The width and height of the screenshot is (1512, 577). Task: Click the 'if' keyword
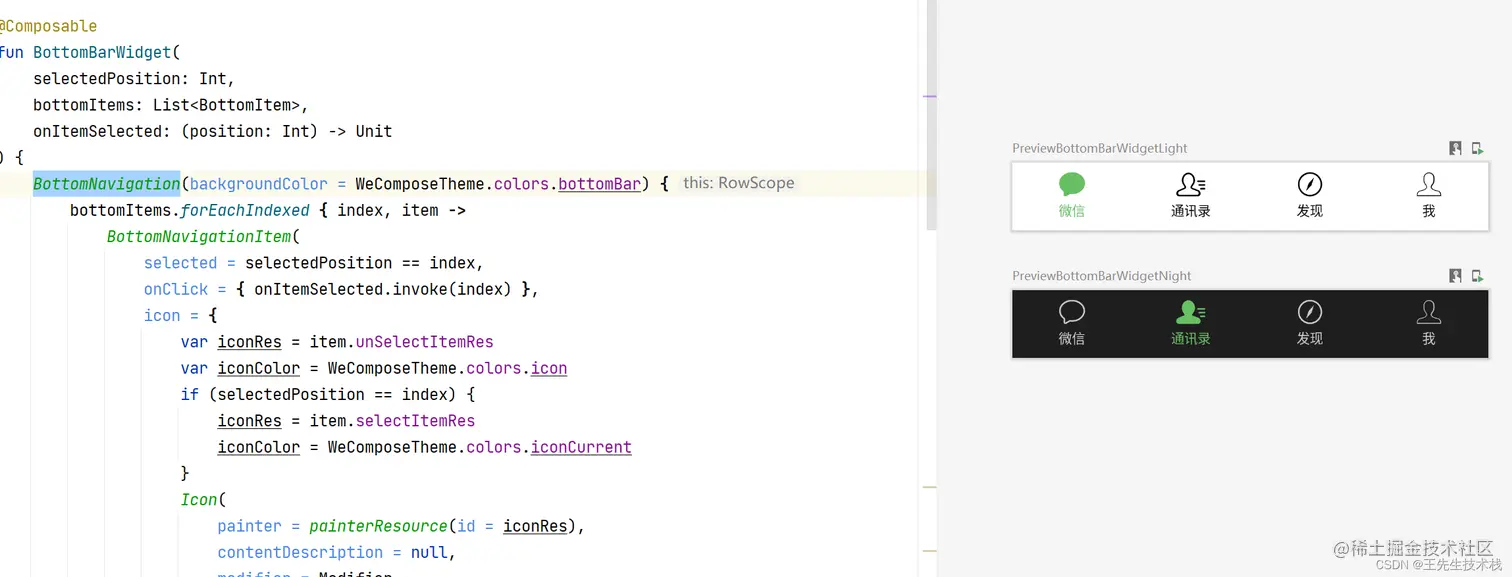(x=190, y=394)
